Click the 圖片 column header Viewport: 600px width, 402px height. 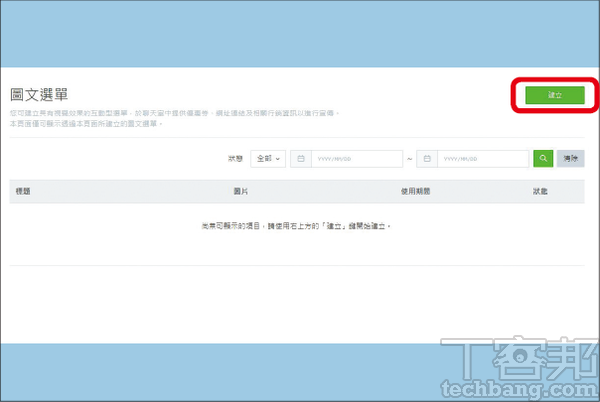[241, 191]
